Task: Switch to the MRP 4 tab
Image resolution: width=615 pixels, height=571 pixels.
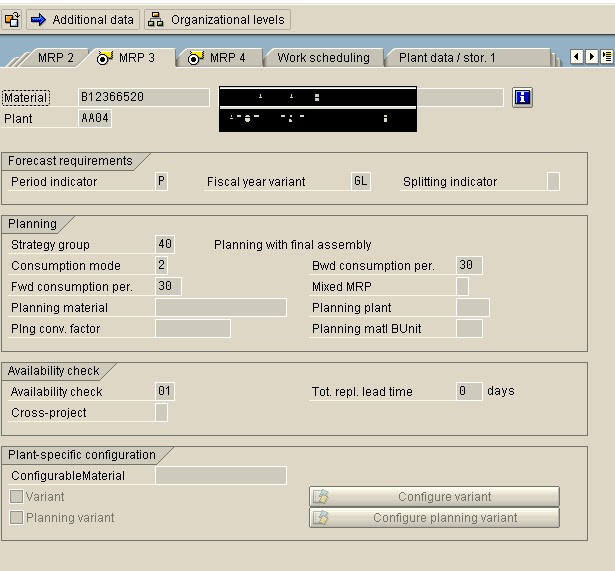Action: tap(222, 58)
